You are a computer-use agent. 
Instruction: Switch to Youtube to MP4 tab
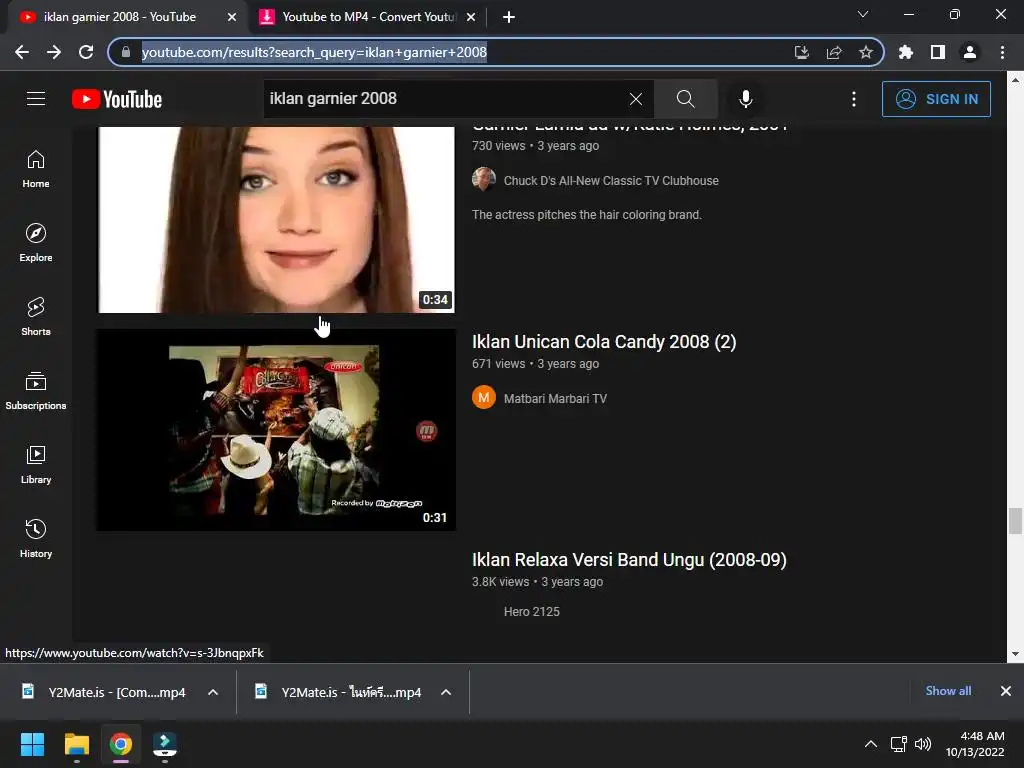click(369, 17)
